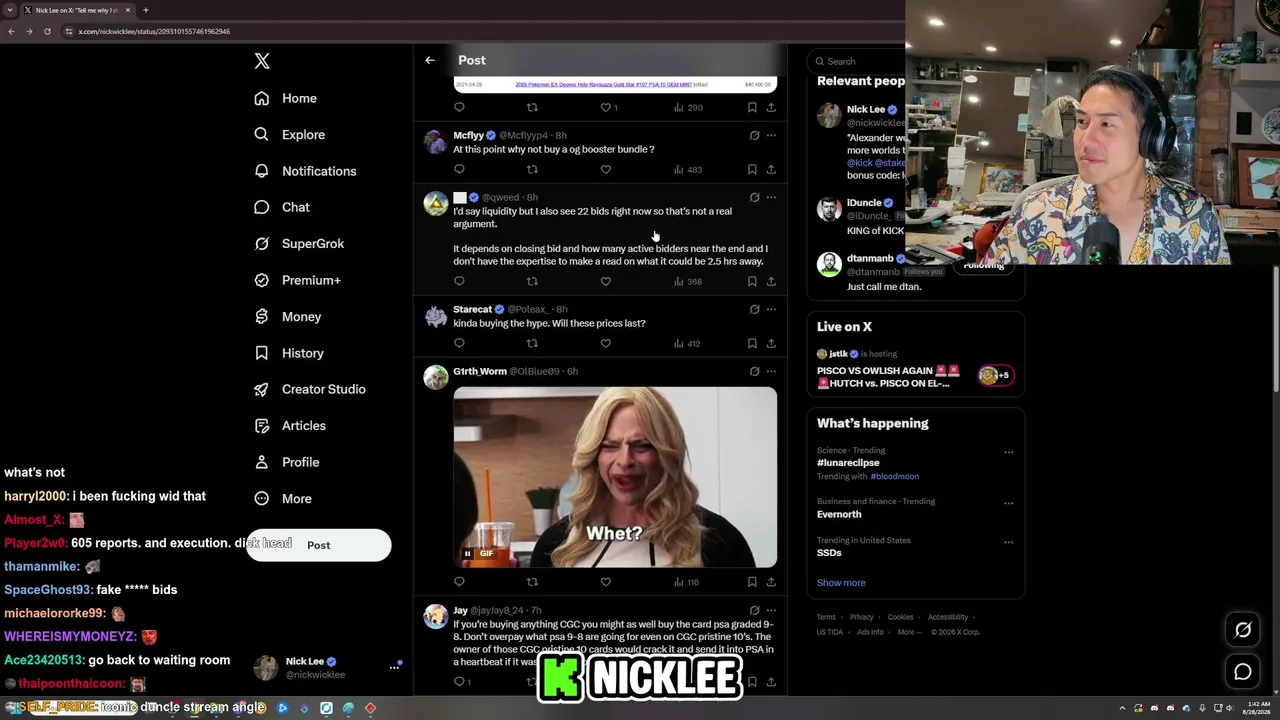This screenshot has height=720, width=1280.
Task: Share qweed's liquidity post
Action: coord(771,282)
